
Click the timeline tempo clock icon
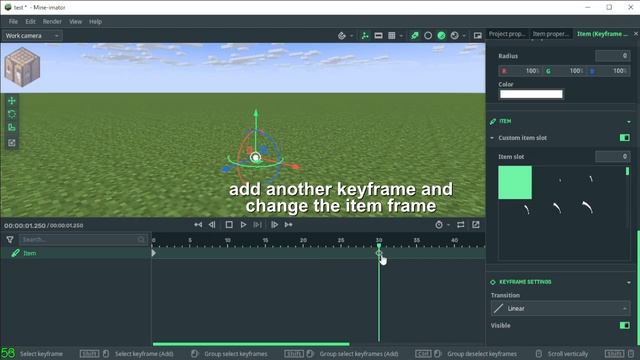[x=439, y=224]
